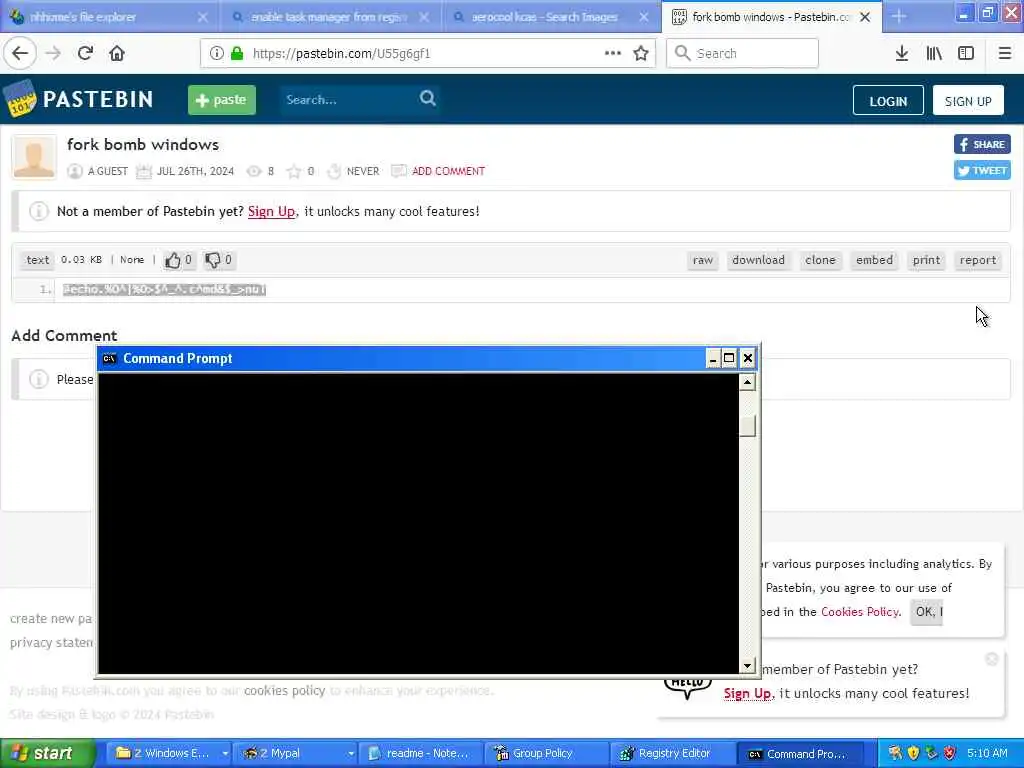This screenshot has width=1024, height=768.
Task: Click the download paste button
Action: [x=758, y=260]
